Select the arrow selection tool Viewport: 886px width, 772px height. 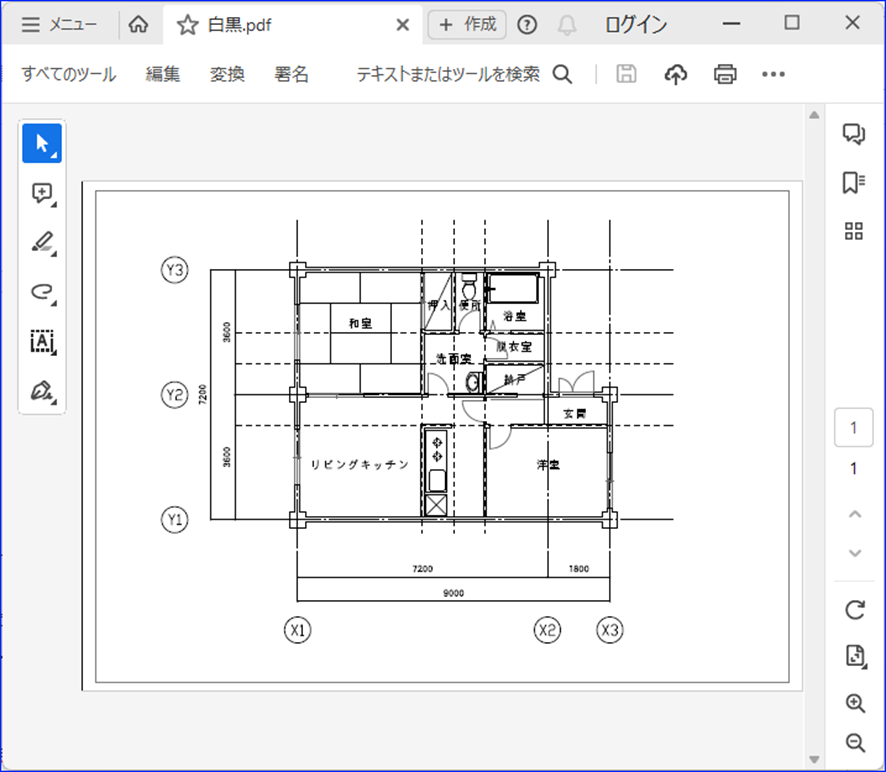(42, 143)
